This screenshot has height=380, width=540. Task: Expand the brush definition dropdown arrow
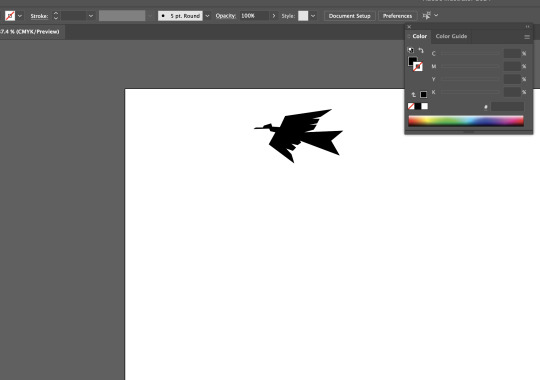click(207, 16)
